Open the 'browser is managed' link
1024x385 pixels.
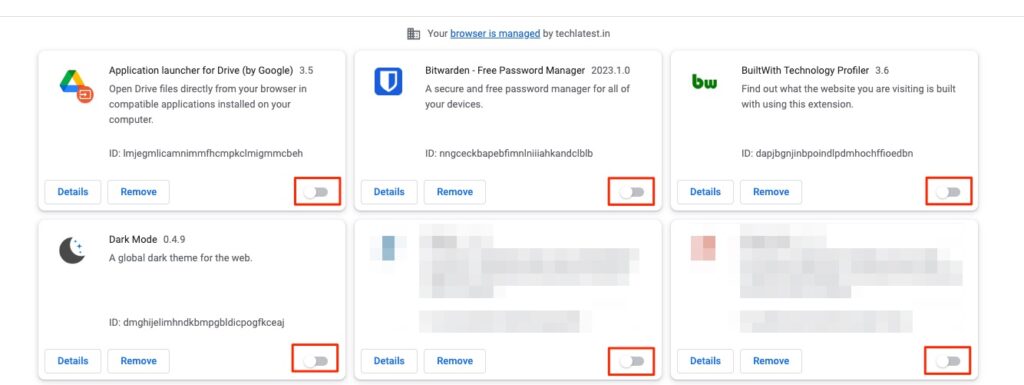pyautogui.click(x=495, y=33)
